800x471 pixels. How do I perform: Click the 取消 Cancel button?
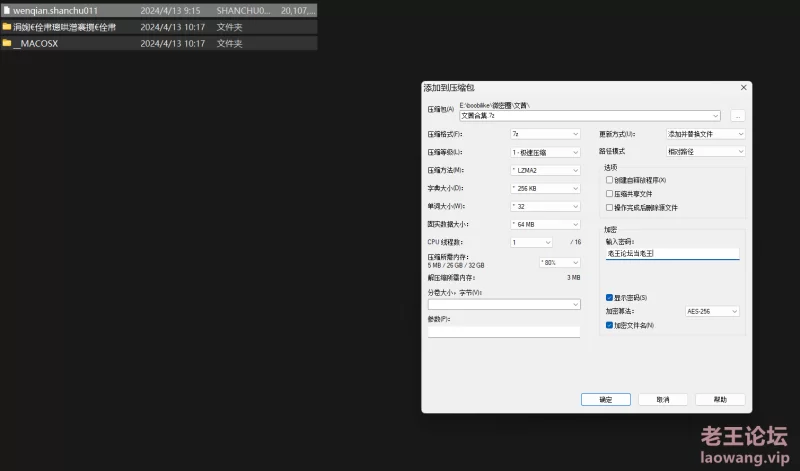coord(663,400)
